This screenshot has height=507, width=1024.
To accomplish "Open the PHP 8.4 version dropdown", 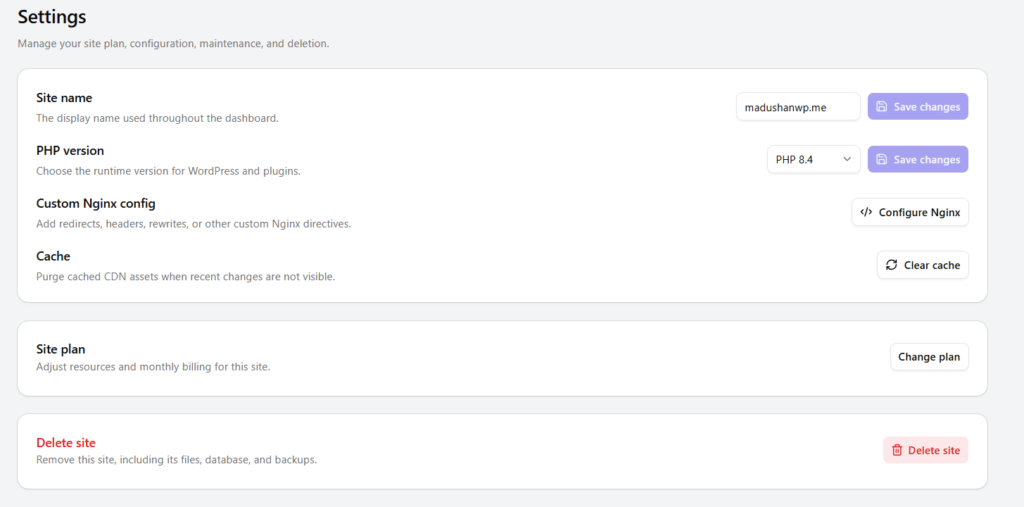I will (x=814, y=159).
